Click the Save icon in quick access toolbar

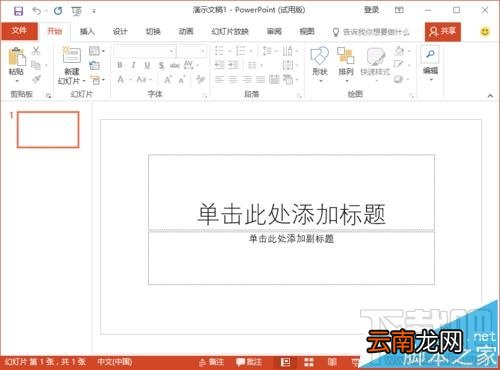(18, 11)
